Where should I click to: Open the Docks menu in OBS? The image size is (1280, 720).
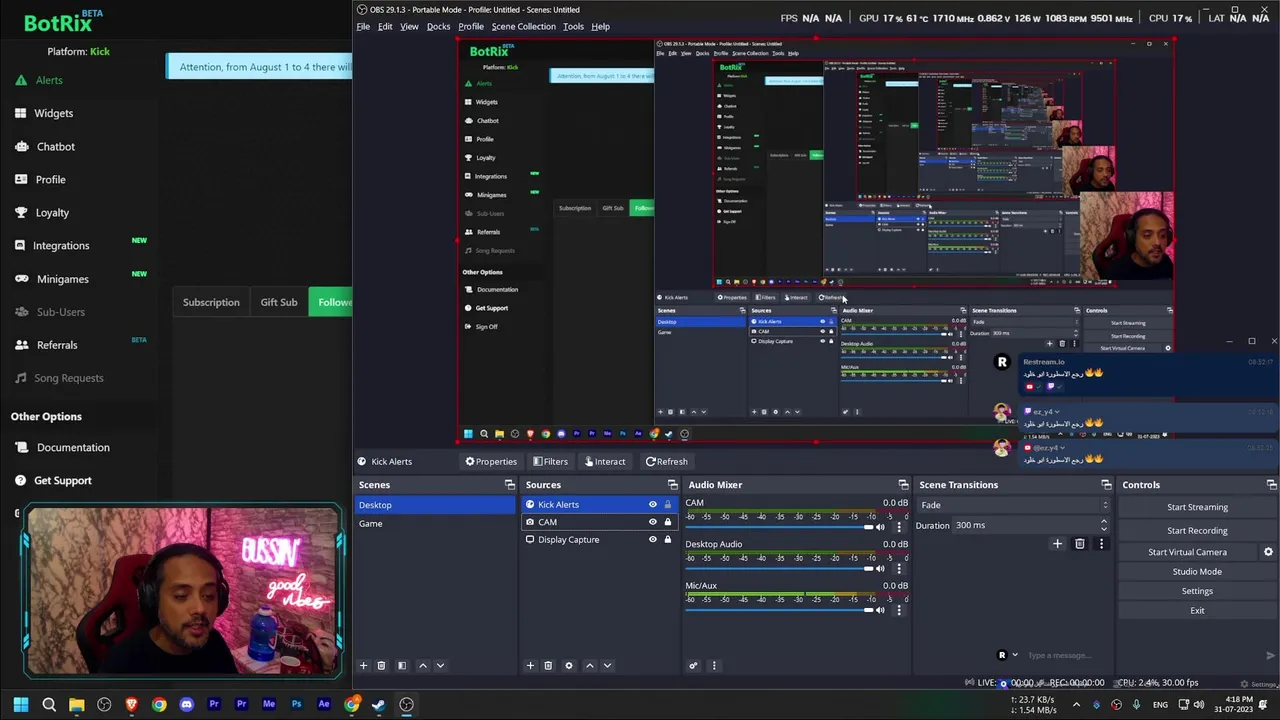tap(439, 26)
